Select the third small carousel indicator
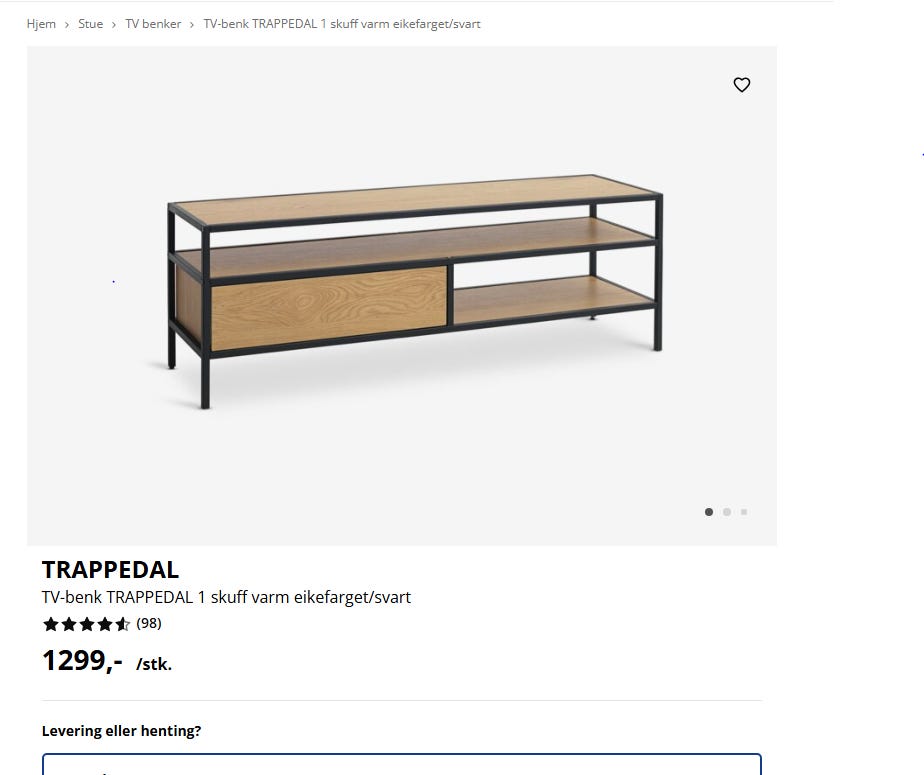Viewport: 924px width, 775px height. (x=744, y=512)
